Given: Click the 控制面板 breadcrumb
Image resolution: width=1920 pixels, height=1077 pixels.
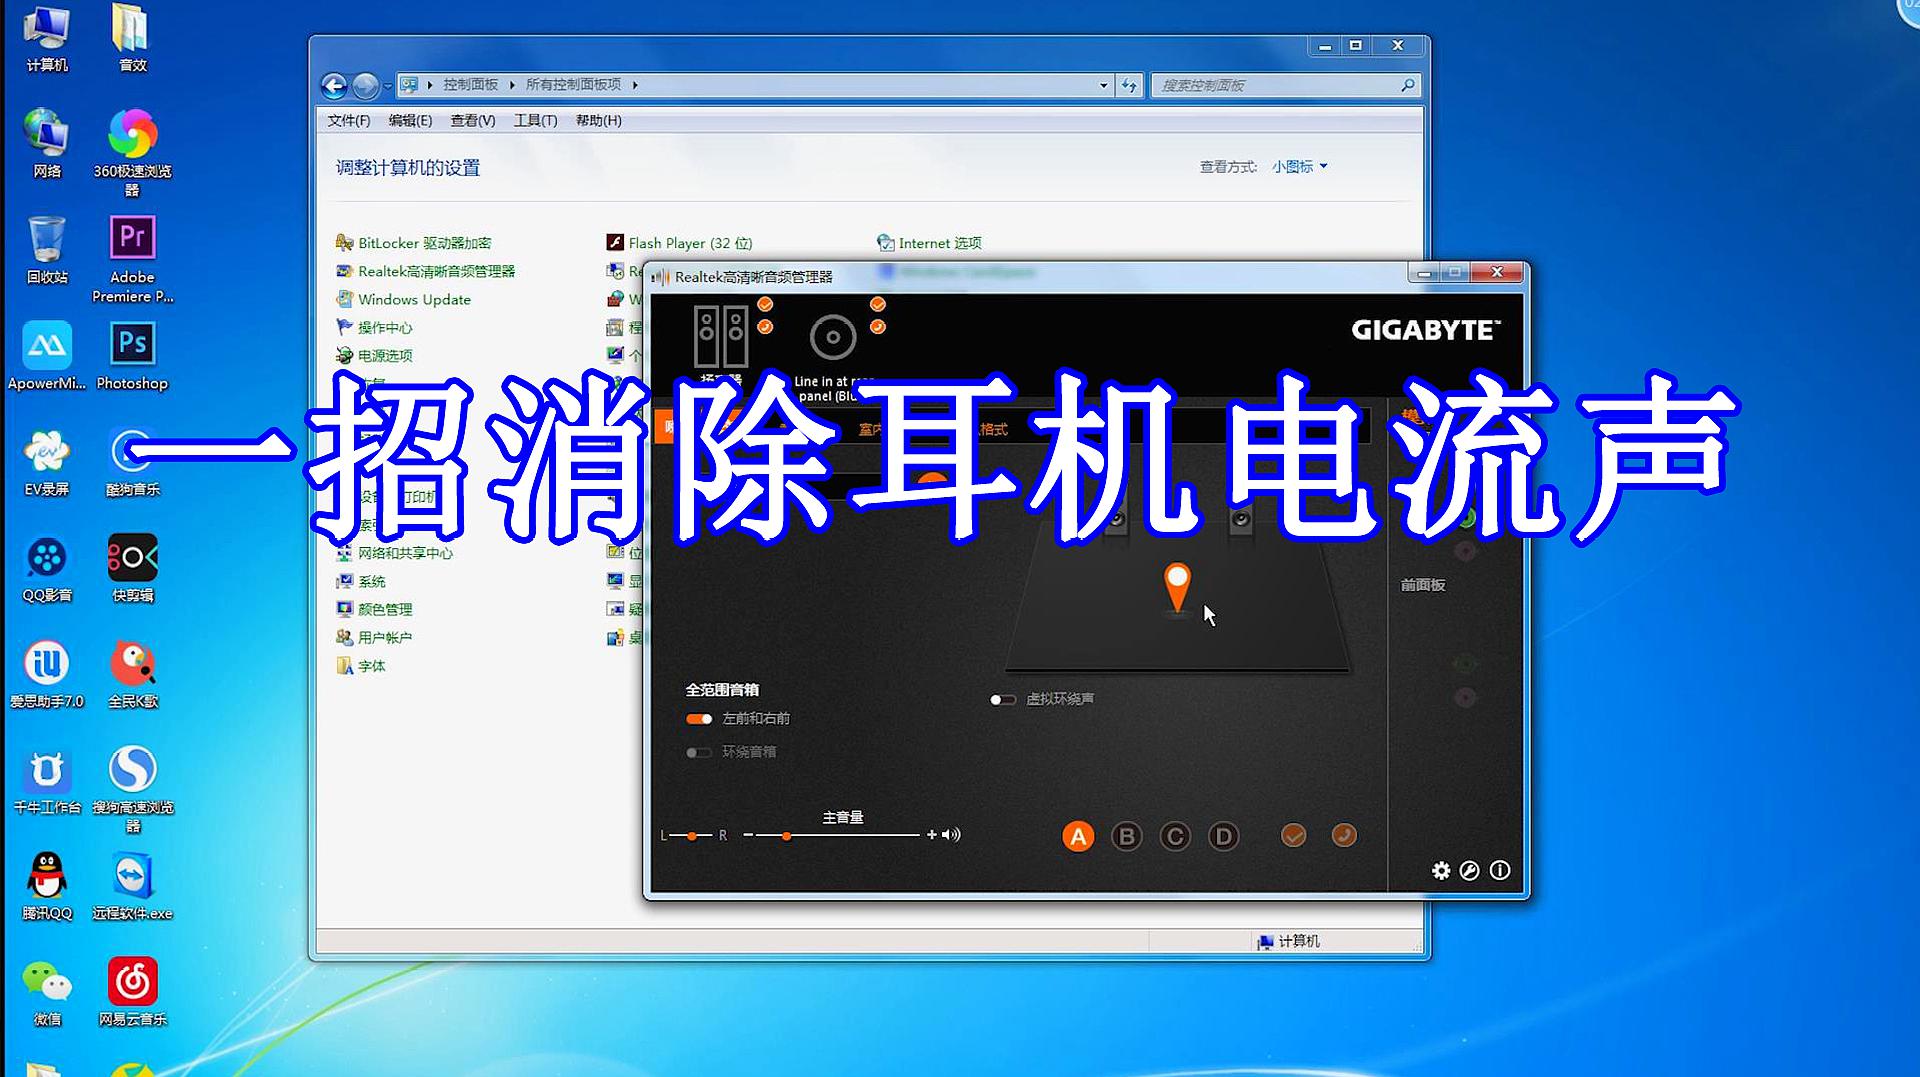Looking at the screenshot, I should click(470, 85).
